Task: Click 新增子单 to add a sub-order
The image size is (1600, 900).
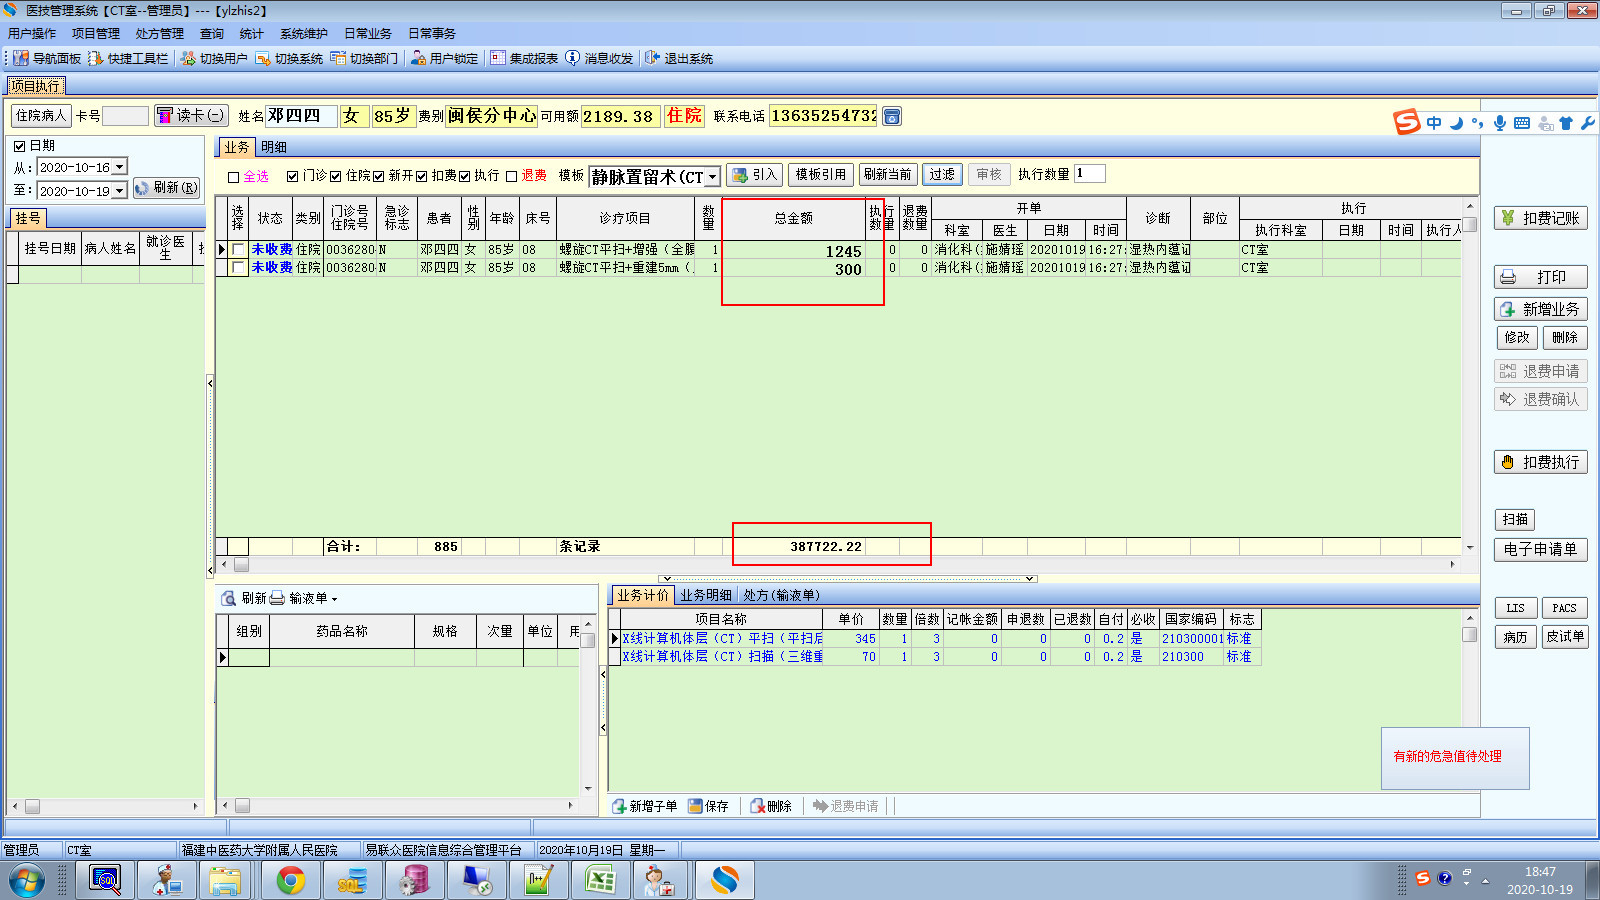Action: [x=645, y=806]
